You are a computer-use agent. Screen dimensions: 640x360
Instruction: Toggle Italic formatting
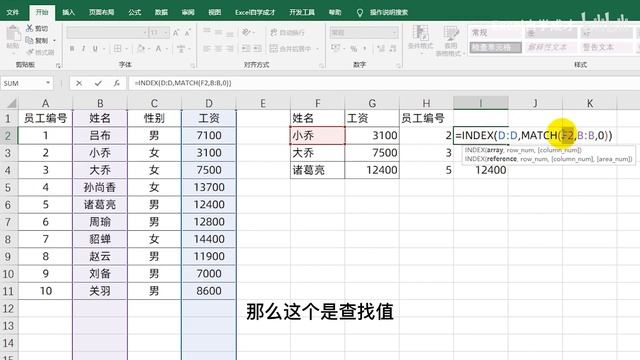pyautogui.click(x=83, y=49)
